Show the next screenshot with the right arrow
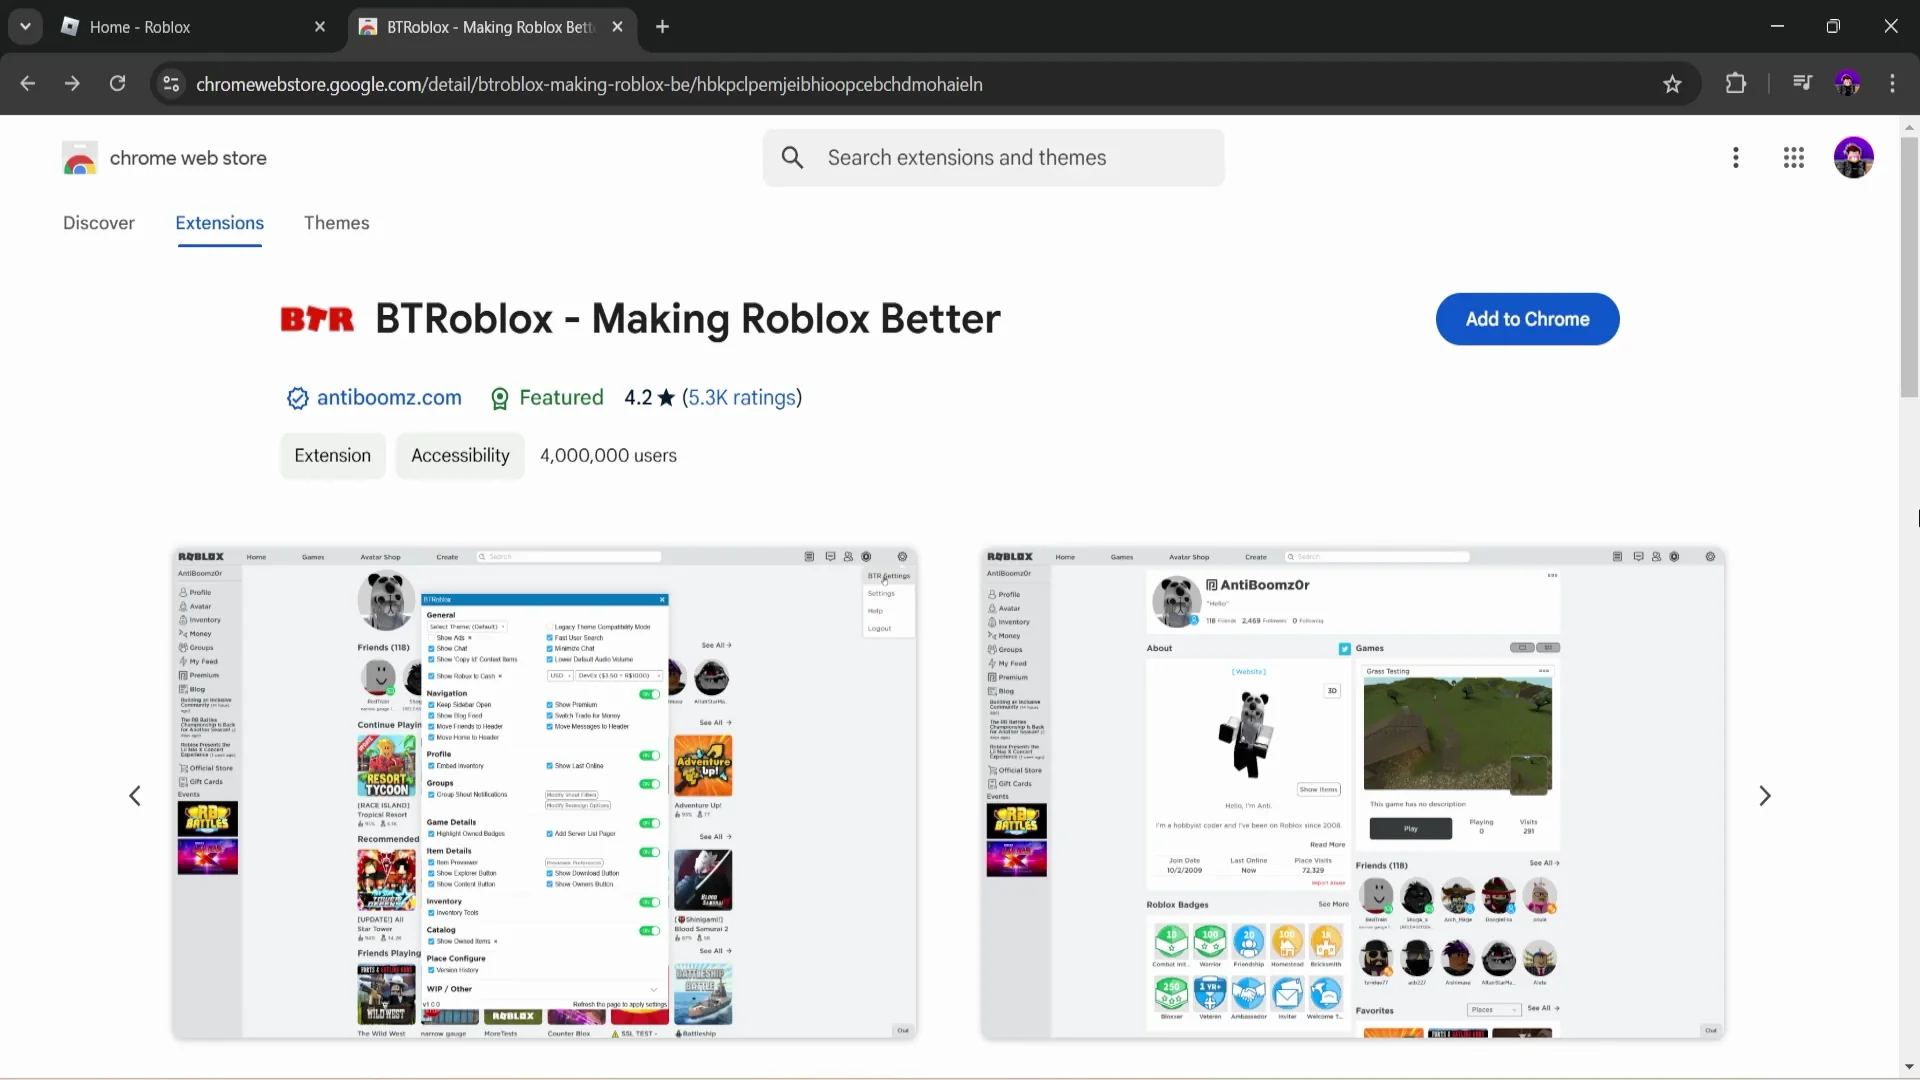The height and width of the screenshot is (1080, 1920). pyautogui.click(x=1766, y=795)
